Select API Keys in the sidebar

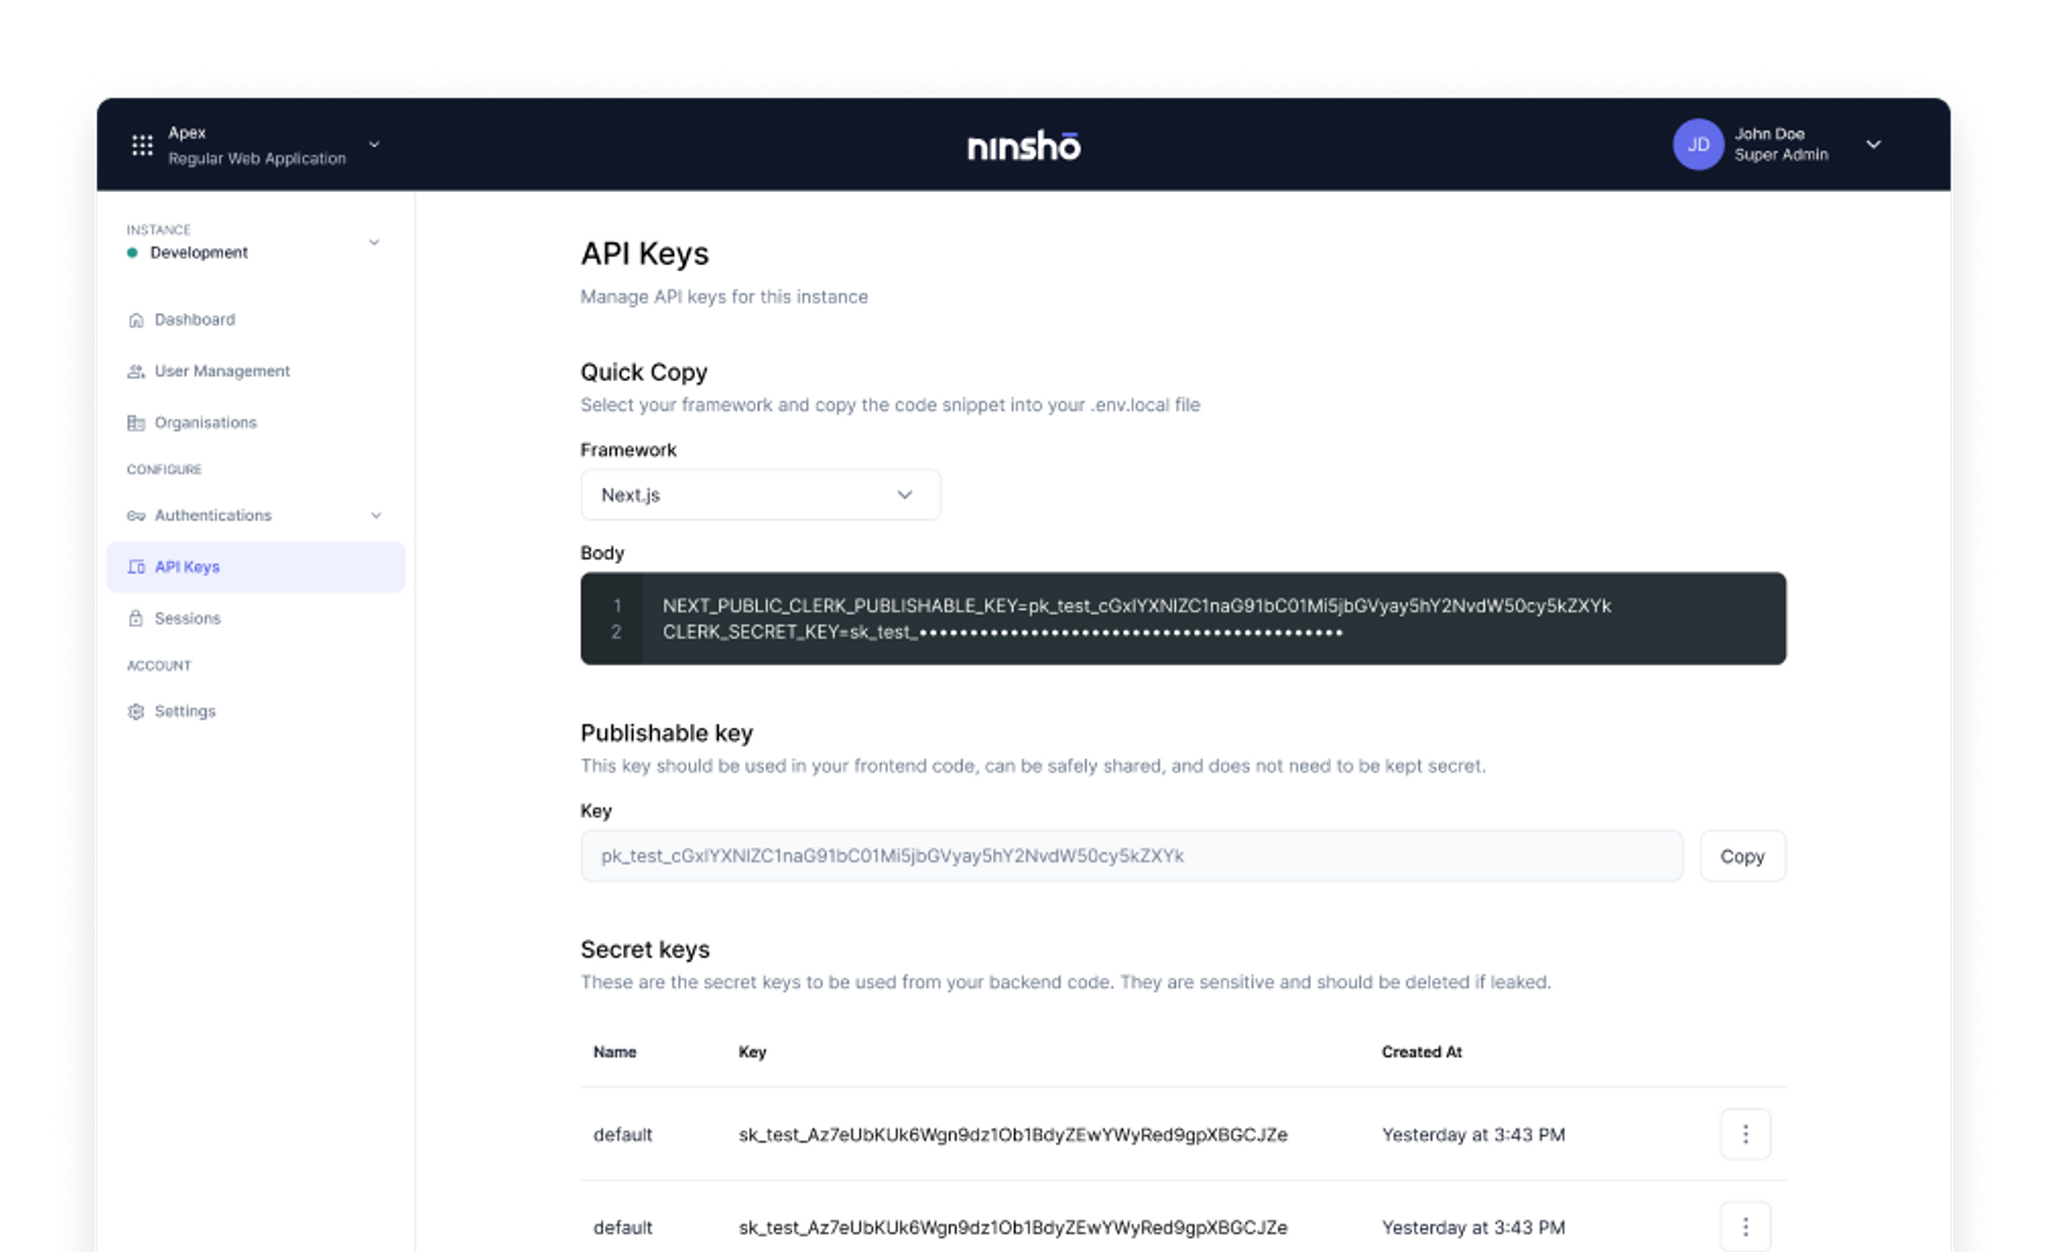[187, 567]
